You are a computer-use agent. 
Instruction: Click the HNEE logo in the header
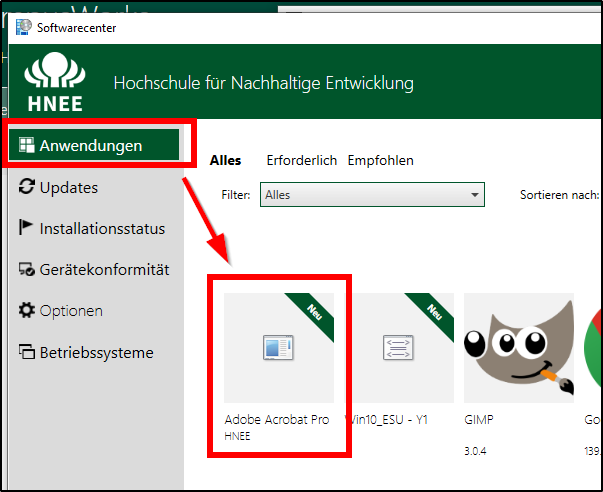(54, 81)
